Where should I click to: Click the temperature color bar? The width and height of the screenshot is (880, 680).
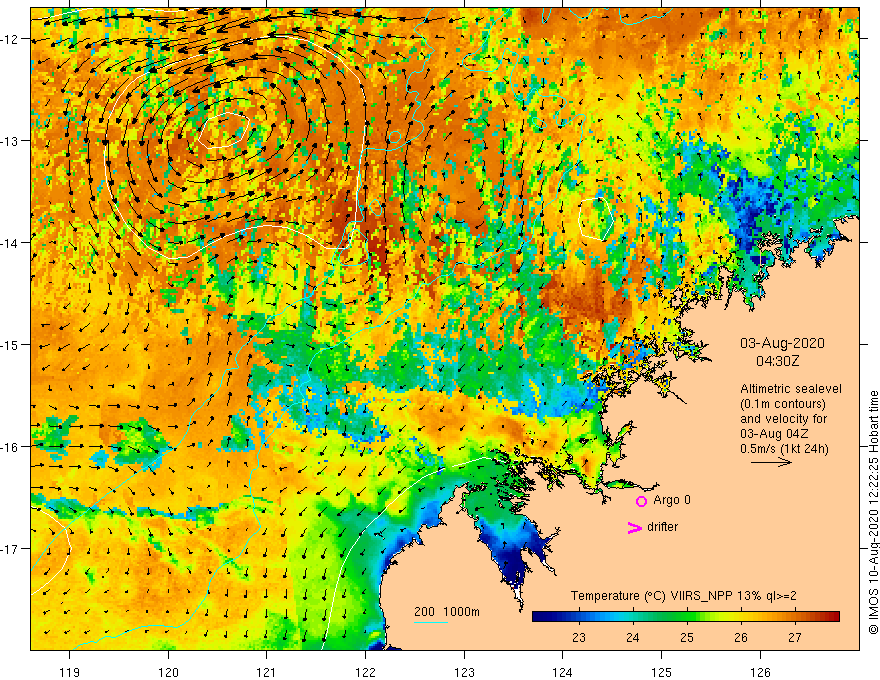685,617
